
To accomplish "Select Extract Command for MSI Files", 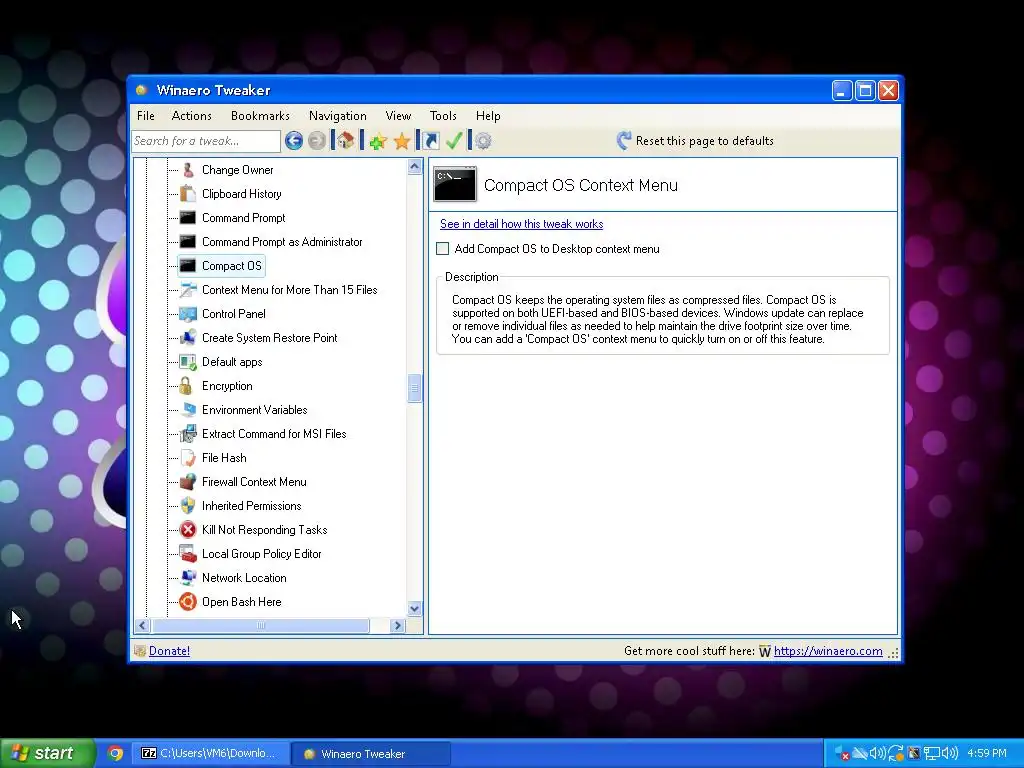I will [274, 434].
